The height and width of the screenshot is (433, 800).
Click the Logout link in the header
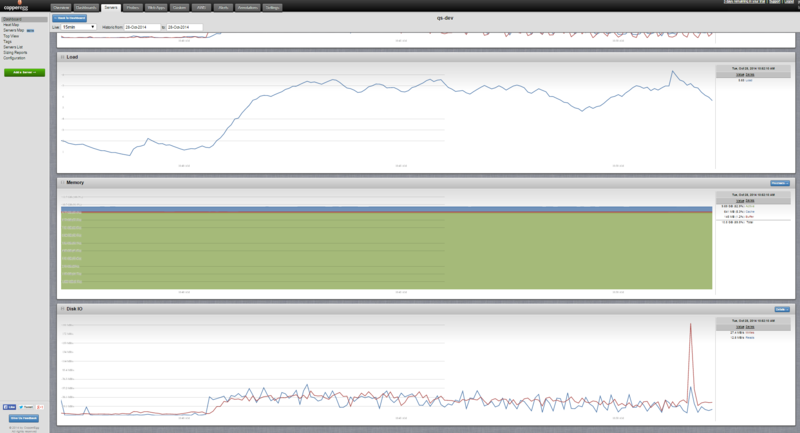pyautogui.click(x=789, y=2)
